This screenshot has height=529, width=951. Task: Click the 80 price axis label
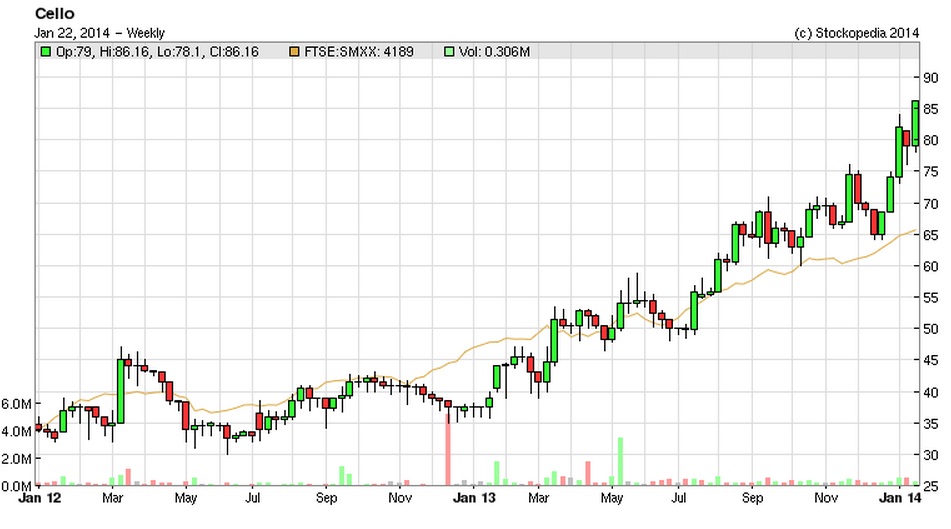pyautogui.click(x=930, y=140)
